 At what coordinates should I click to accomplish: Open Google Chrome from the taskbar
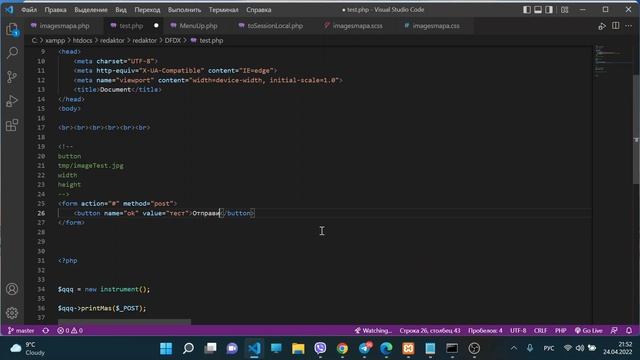pyautogui.click(x=342, y=348)
